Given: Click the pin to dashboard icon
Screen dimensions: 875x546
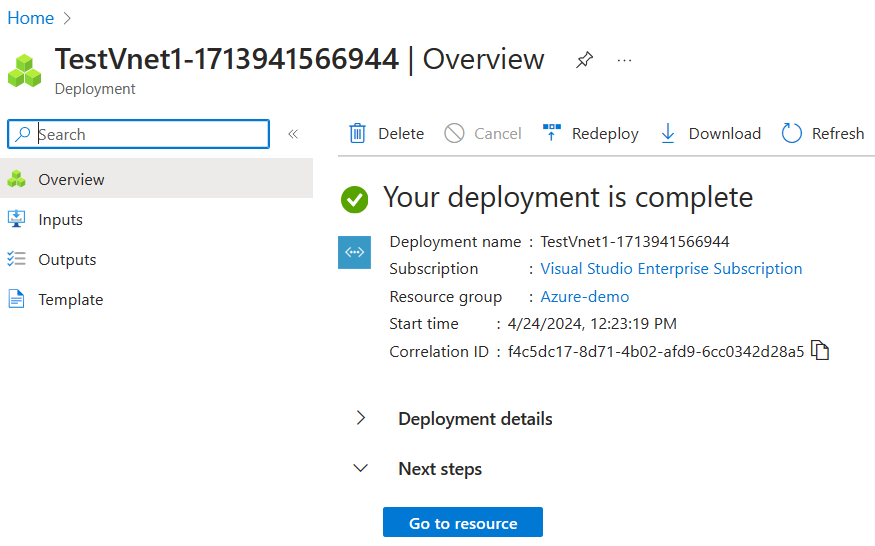Looking at the screenshot, I should (x=584, y=61).
